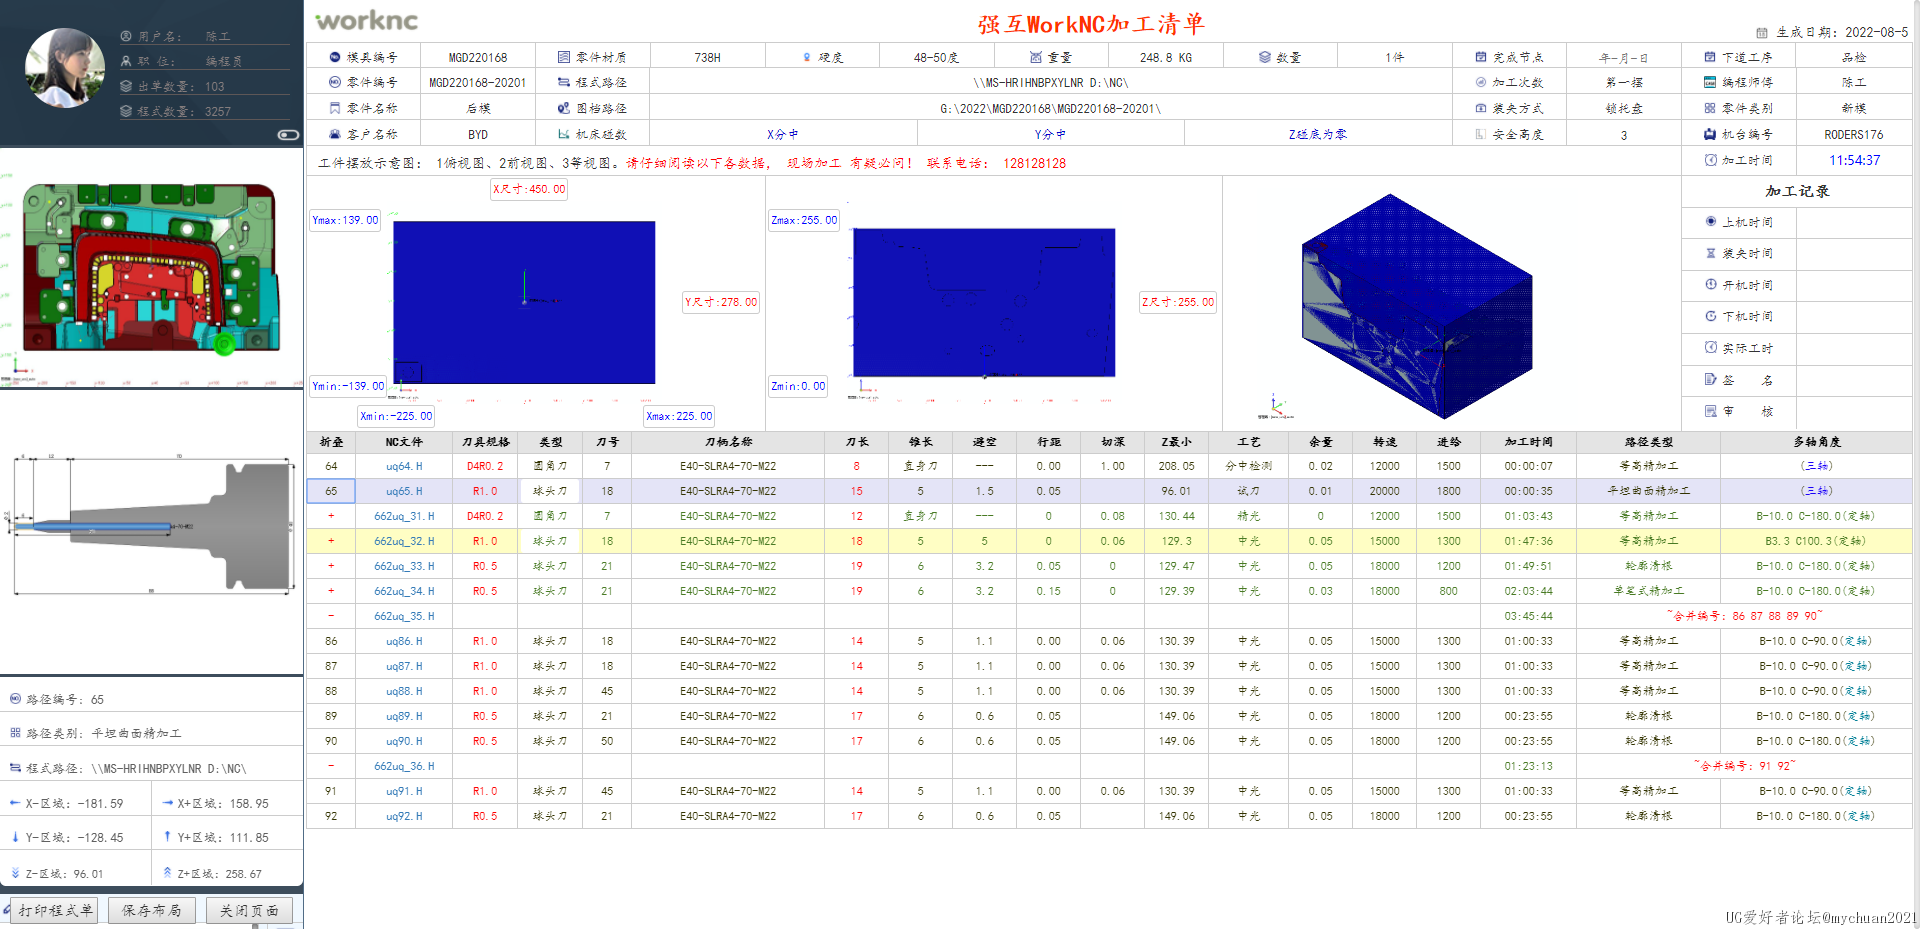Click the 硬度 hardness icon
The width and height of the screenshot is (1920, 929).
(807, 57)
